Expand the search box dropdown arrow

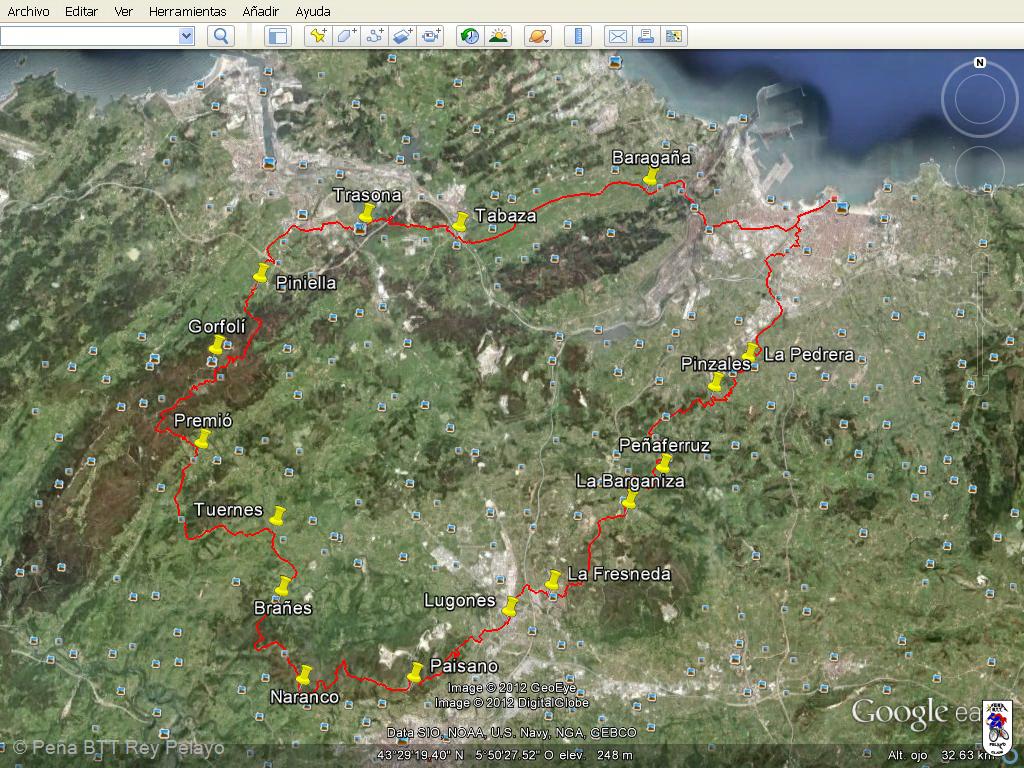[x=185, y=36]
